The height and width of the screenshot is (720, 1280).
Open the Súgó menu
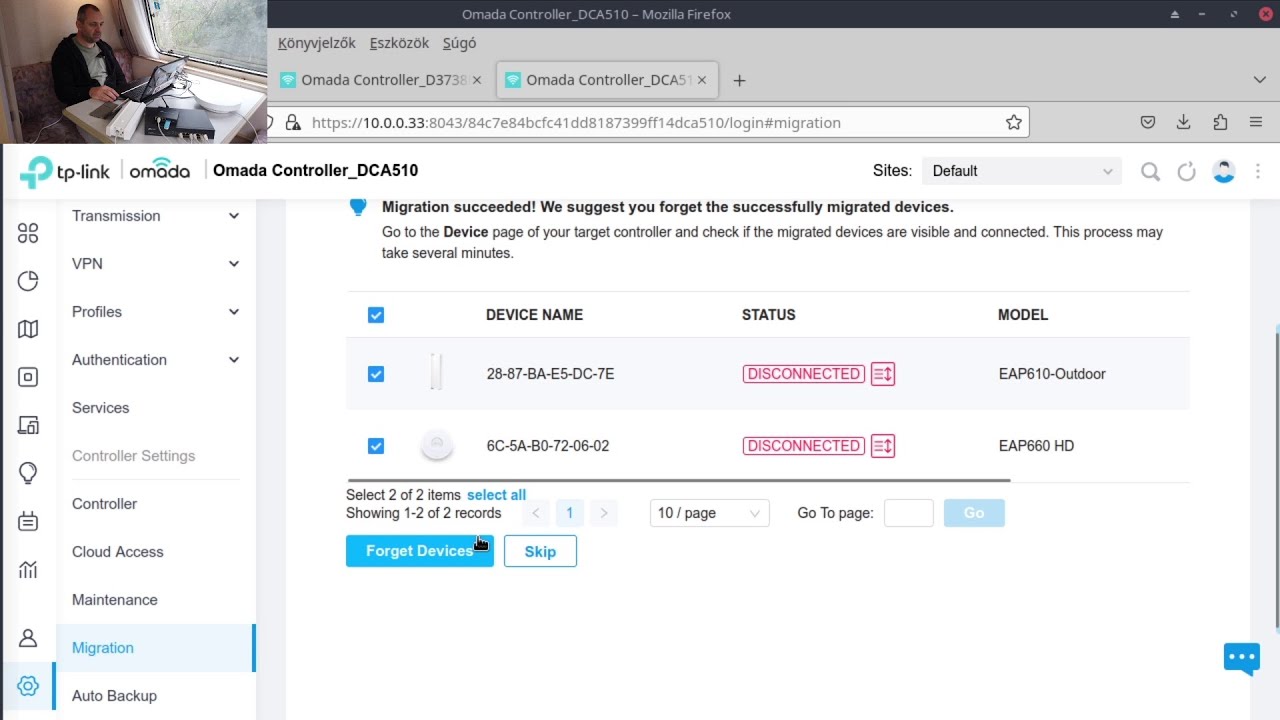(459, 43)
